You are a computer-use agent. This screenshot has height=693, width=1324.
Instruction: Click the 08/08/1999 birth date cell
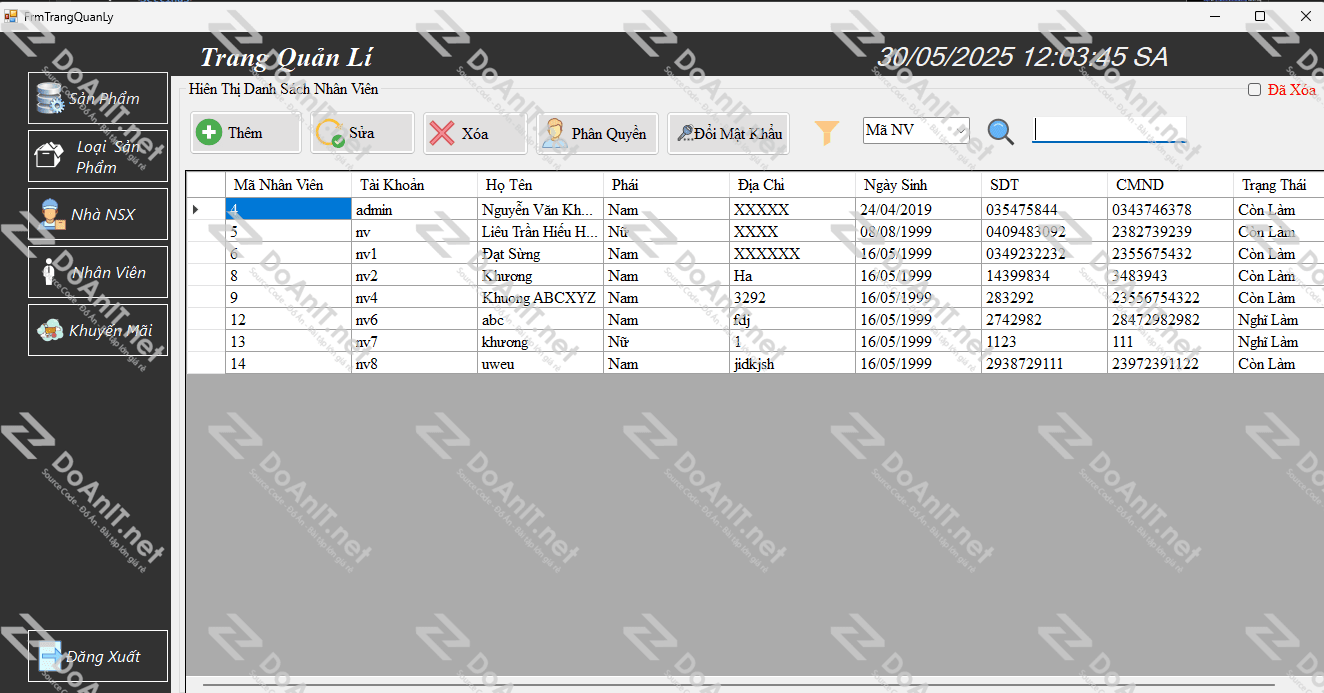(918, 232)
